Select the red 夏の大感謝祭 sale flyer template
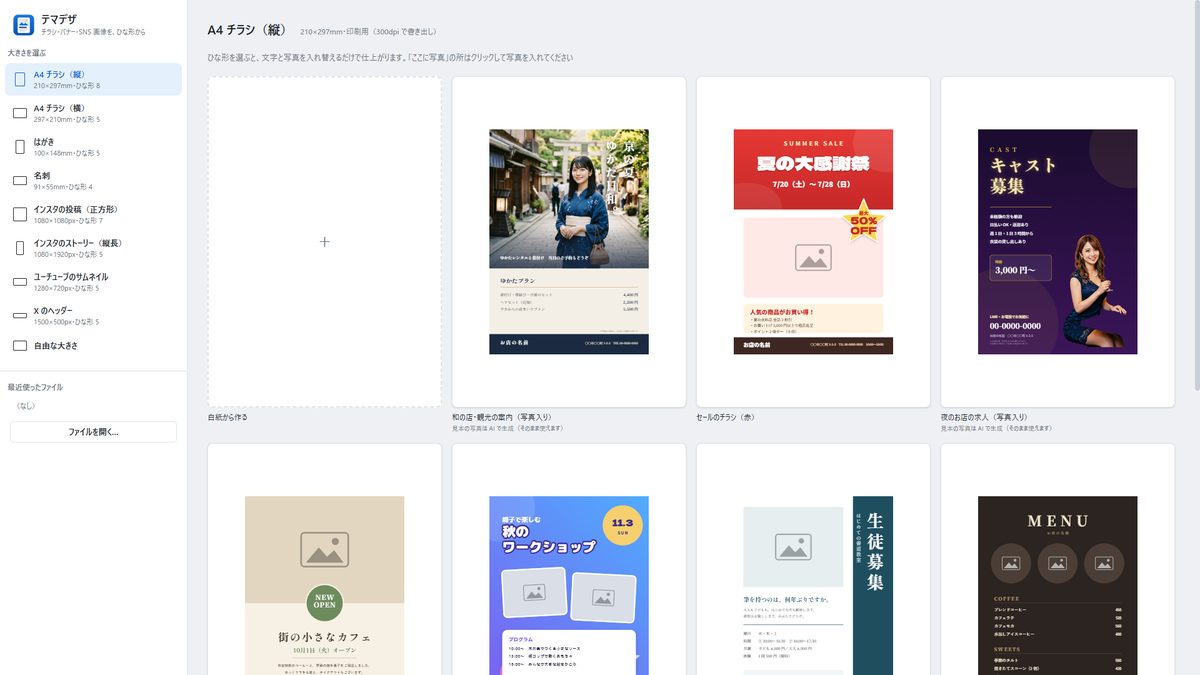 pyautogui.click(x=813, y=242)
